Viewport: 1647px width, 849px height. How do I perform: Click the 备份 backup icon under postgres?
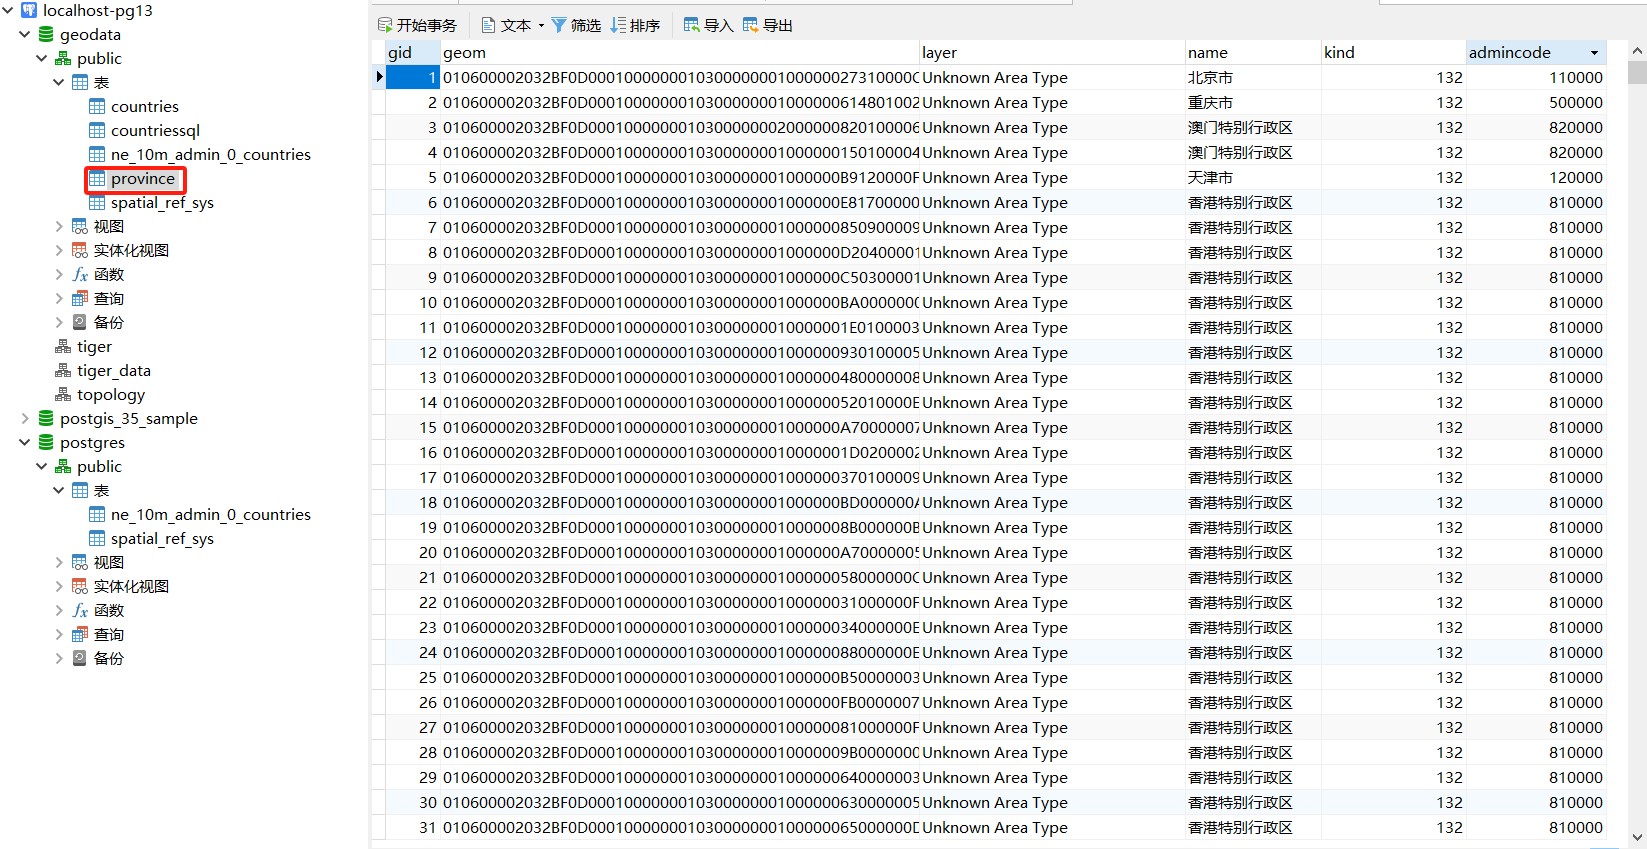pos(80,658)
